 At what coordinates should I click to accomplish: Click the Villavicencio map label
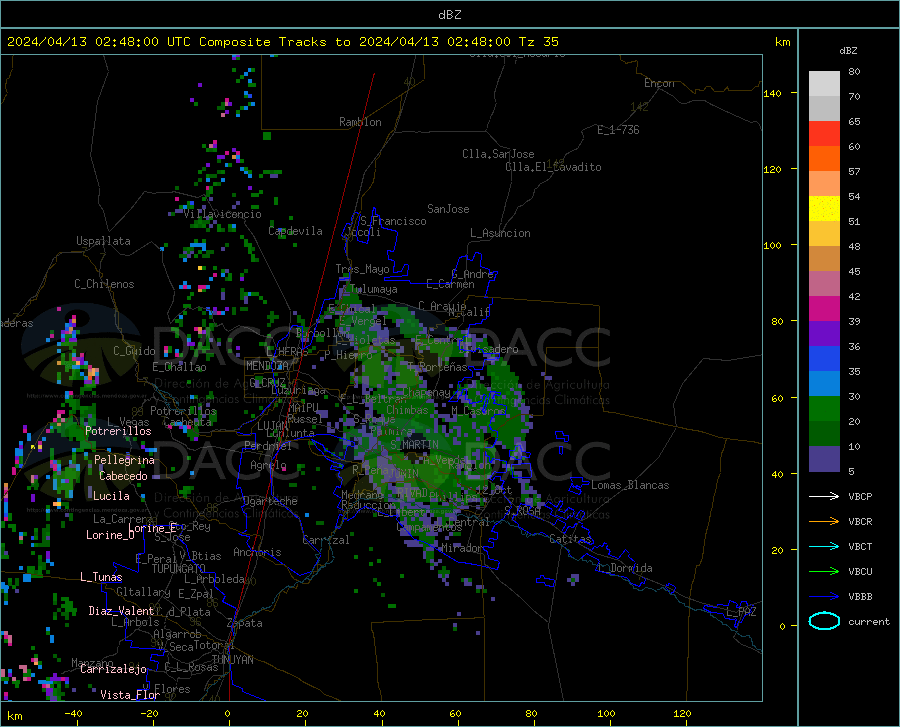[223, 214]
